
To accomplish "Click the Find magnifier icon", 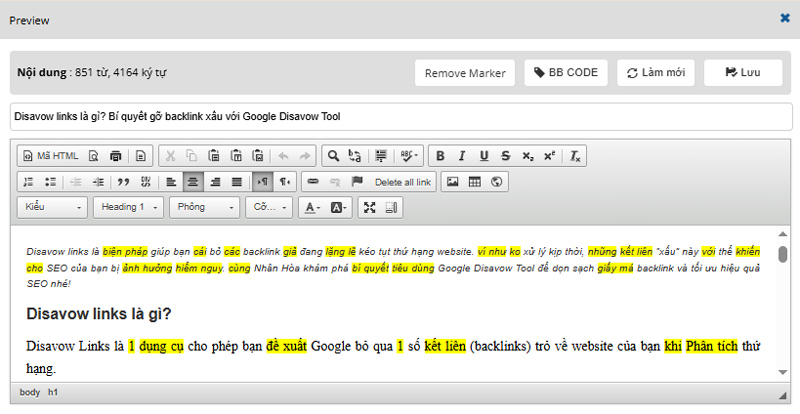I will coord(333,156).
